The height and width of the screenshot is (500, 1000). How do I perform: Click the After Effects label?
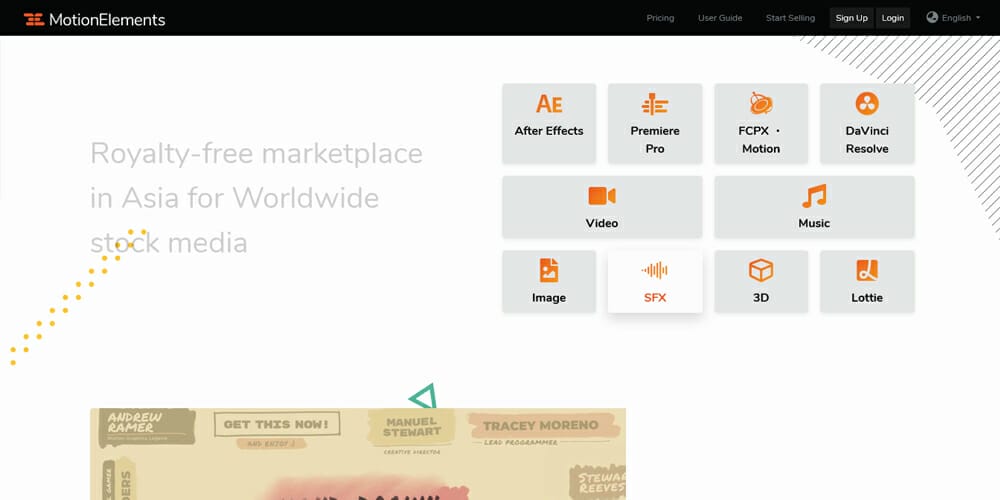tap(548, 131)
